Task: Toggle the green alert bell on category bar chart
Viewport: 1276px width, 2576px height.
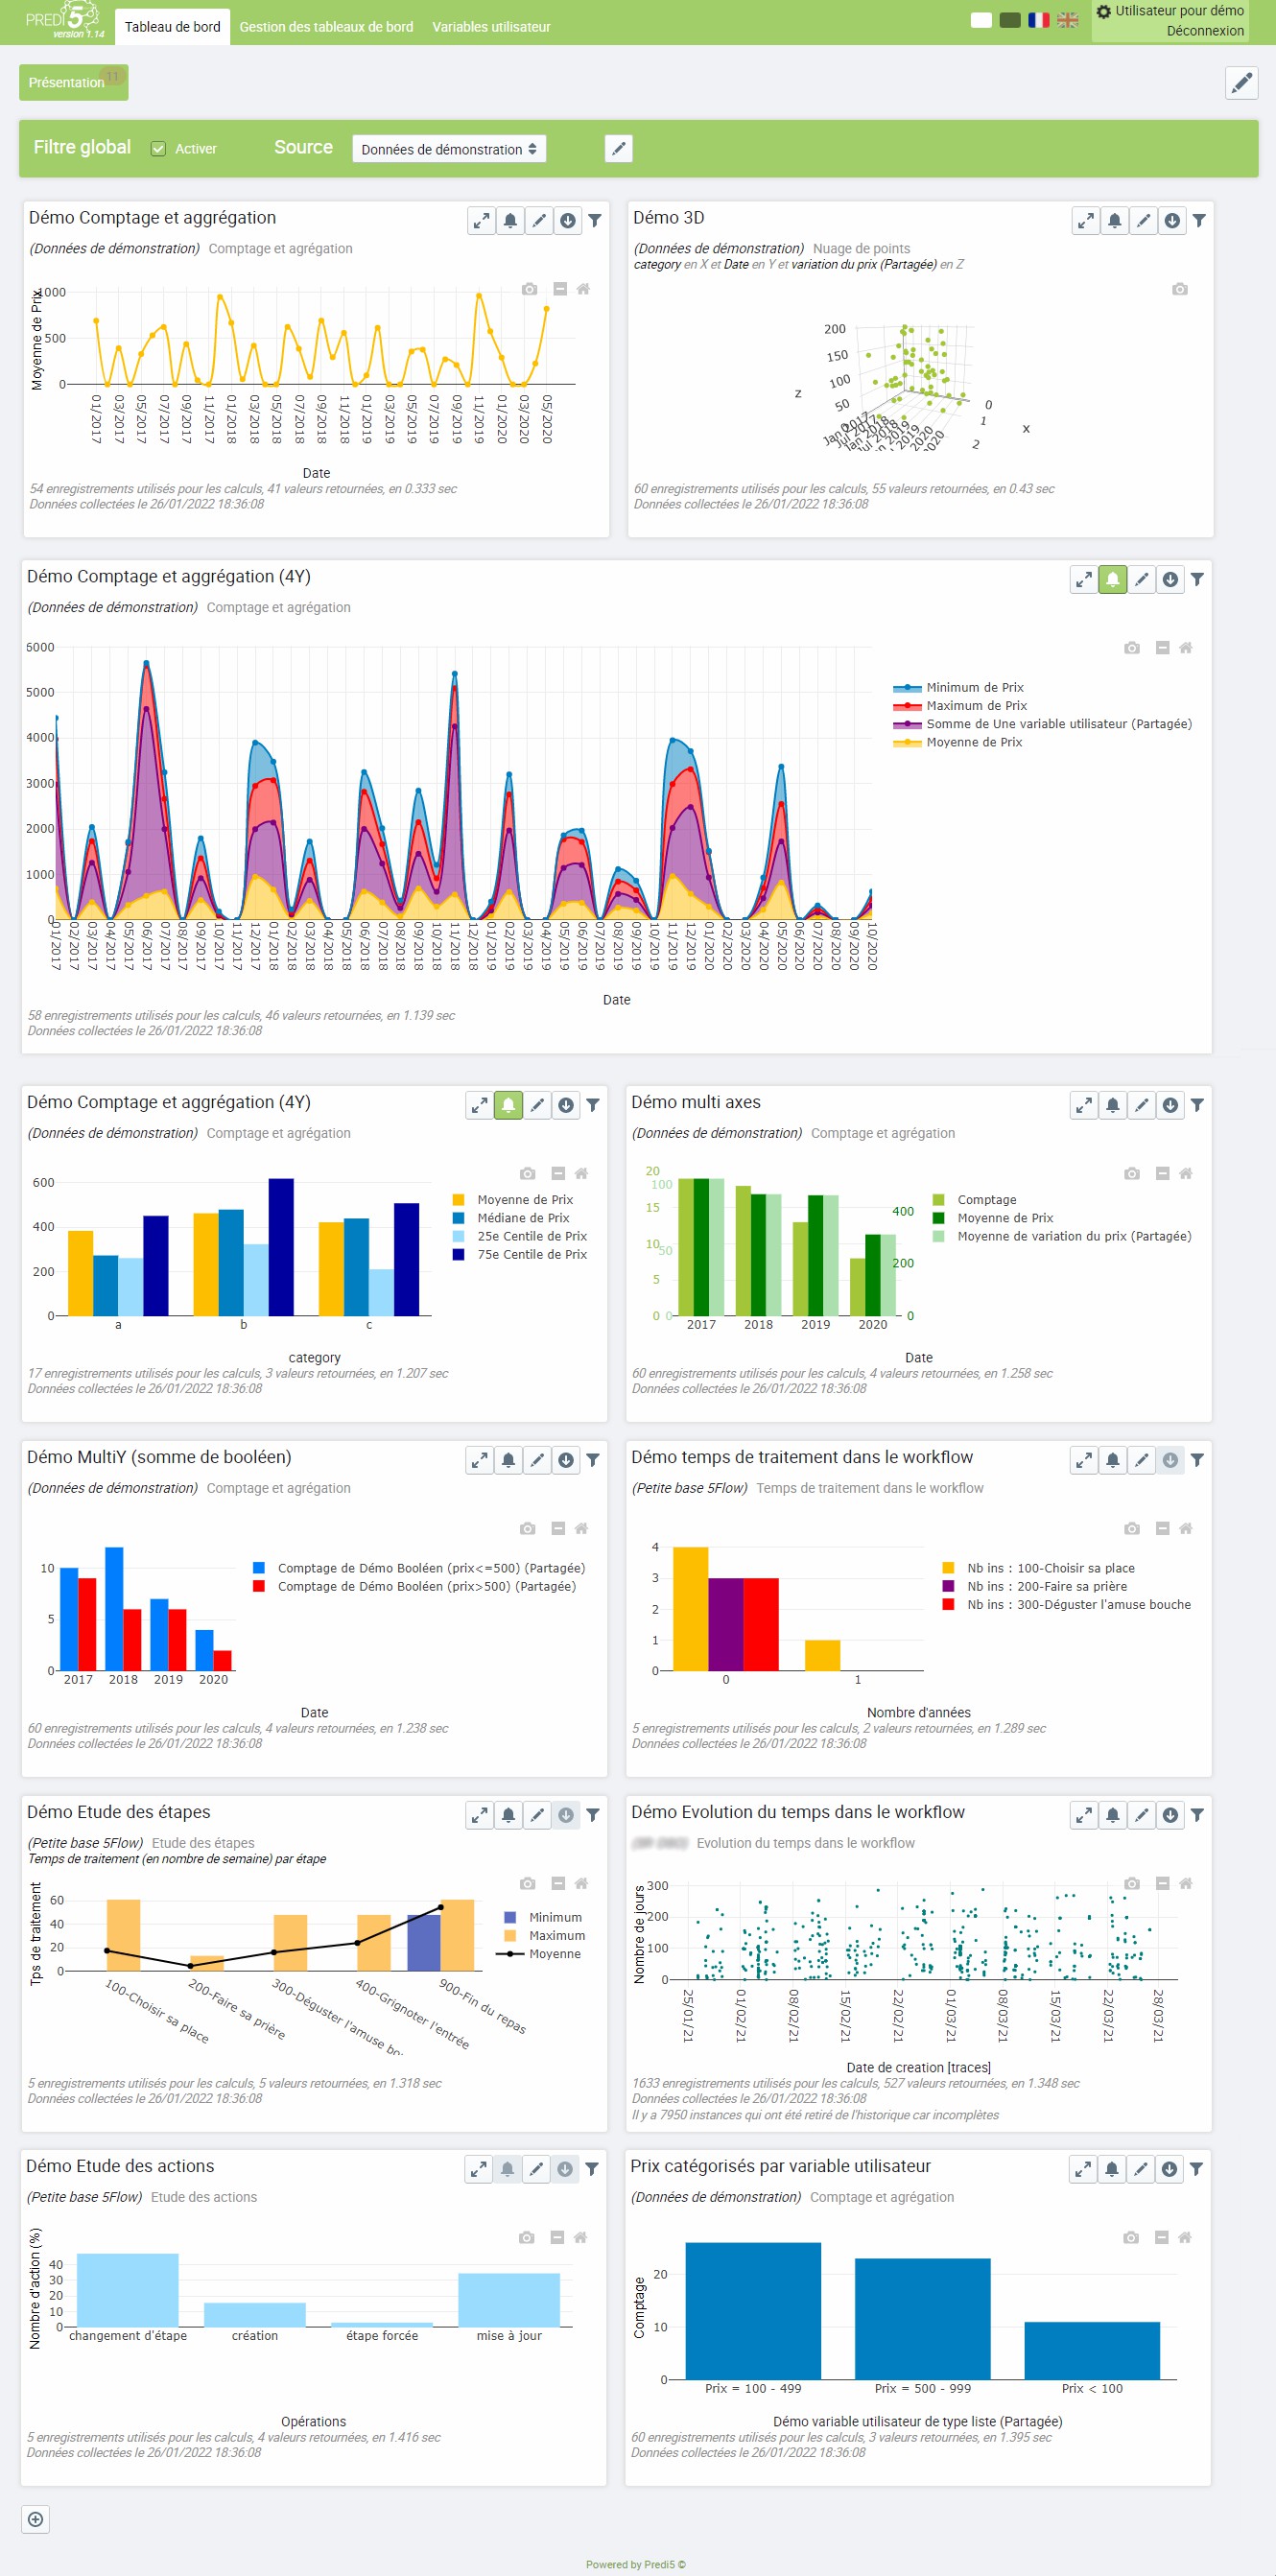Action: pos(508,1106)
